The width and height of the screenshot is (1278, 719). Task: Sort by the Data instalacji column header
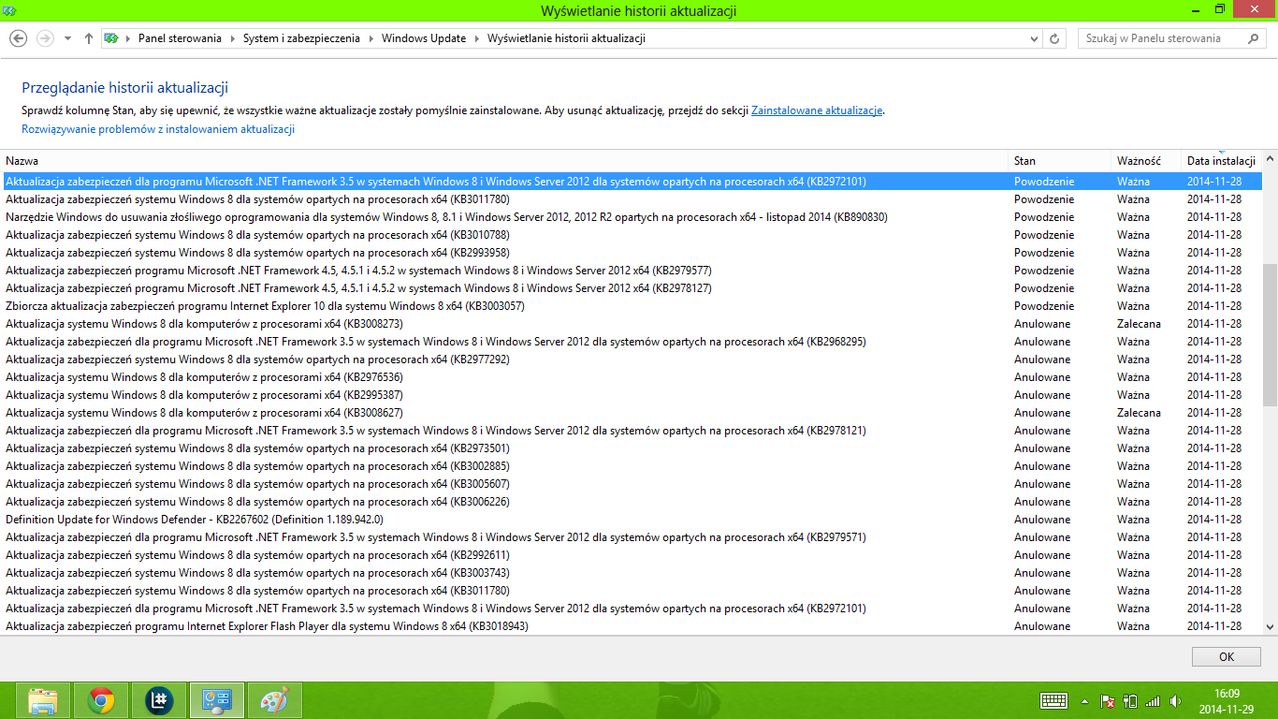click(x=1221, y=161)
